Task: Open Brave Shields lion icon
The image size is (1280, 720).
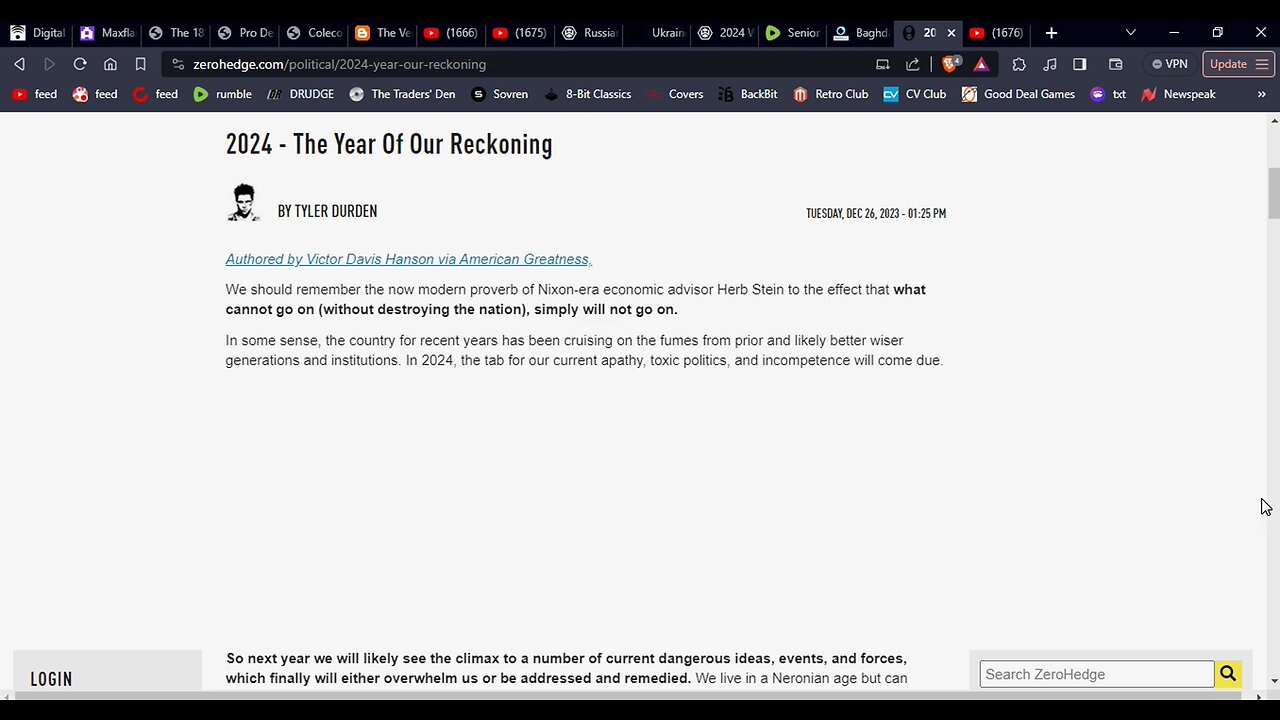Action: 951,64
